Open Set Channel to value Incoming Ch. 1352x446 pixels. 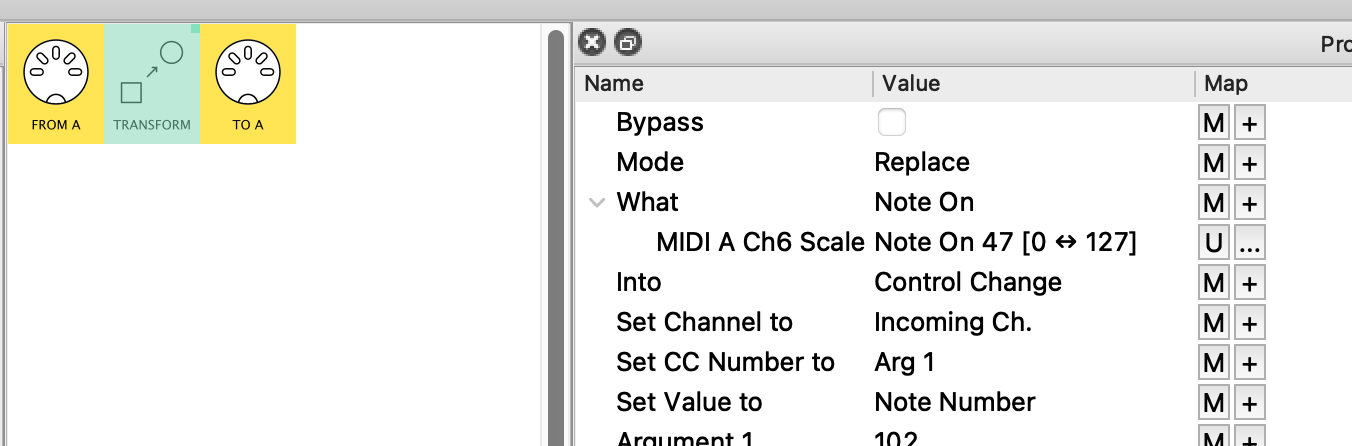click(x=952, y=323)
